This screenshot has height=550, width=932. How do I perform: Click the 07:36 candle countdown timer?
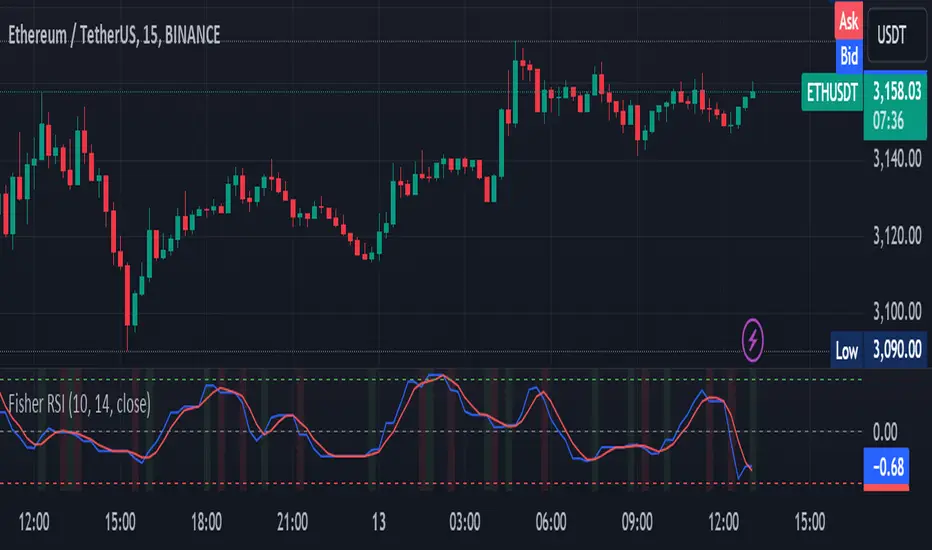tap(889, 121)
